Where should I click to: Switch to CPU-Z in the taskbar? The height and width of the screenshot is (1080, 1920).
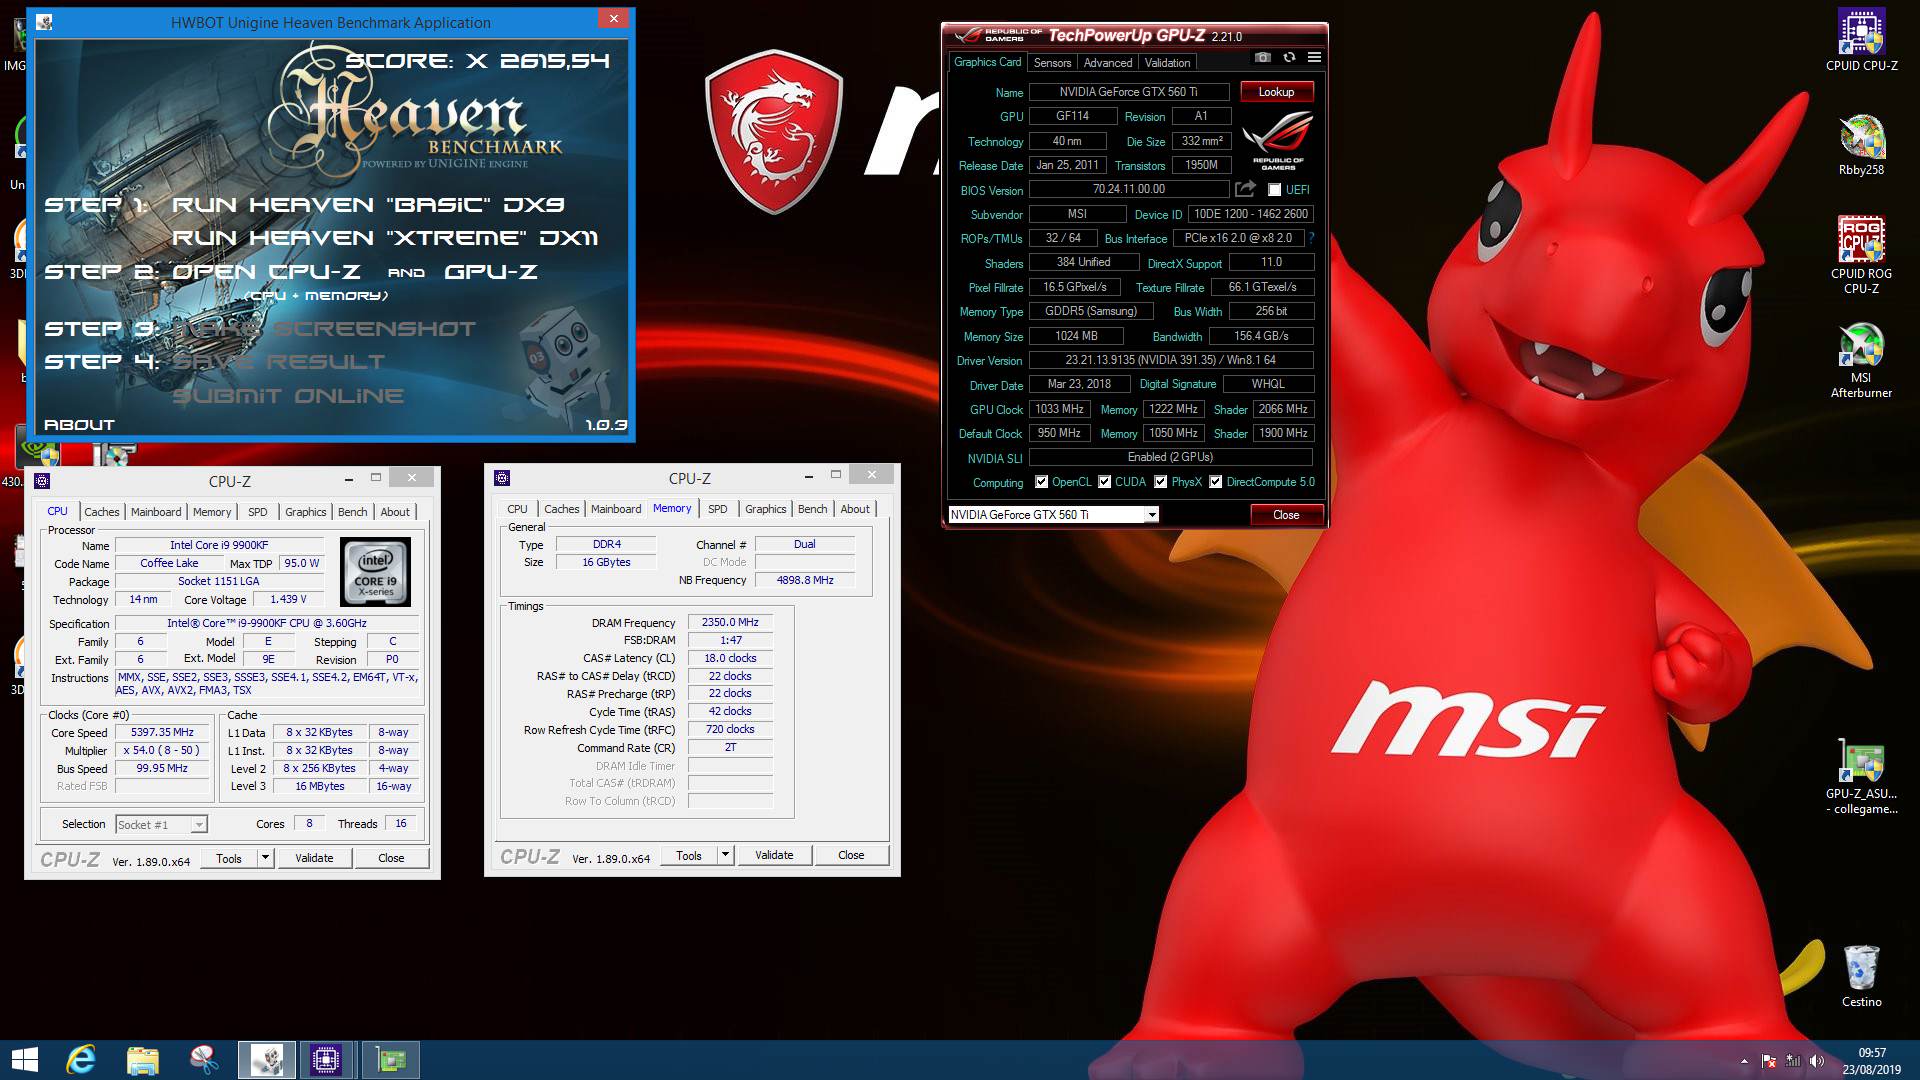pos(327,1060)
